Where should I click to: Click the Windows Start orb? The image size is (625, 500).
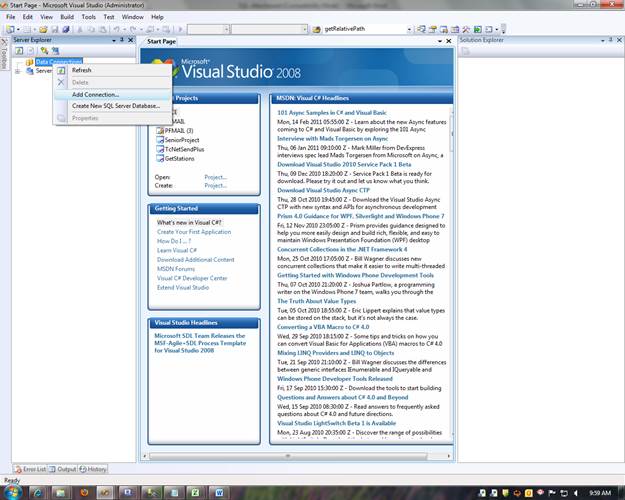click(12, 491)
